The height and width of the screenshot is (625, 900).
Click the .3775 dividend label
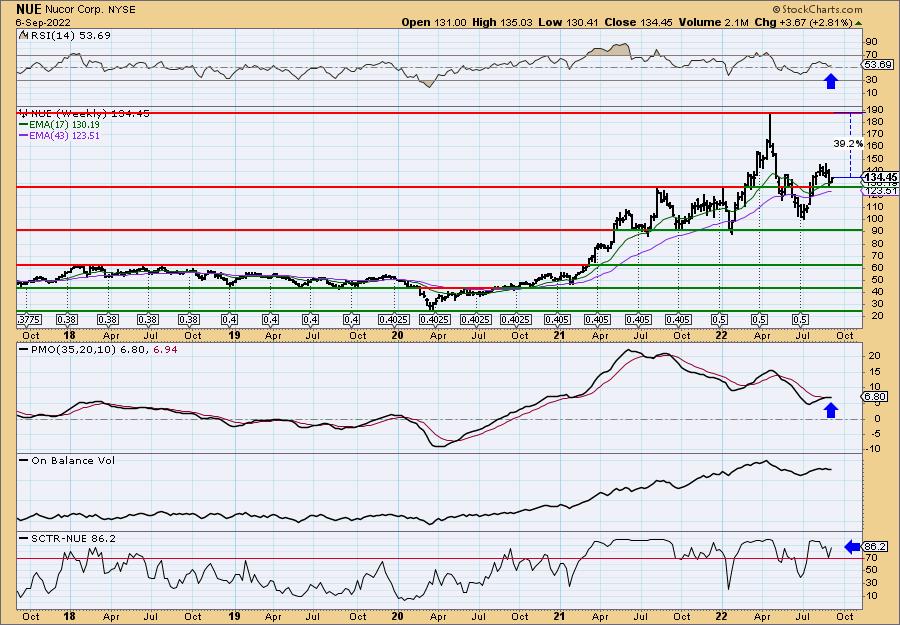click(28, 320)
